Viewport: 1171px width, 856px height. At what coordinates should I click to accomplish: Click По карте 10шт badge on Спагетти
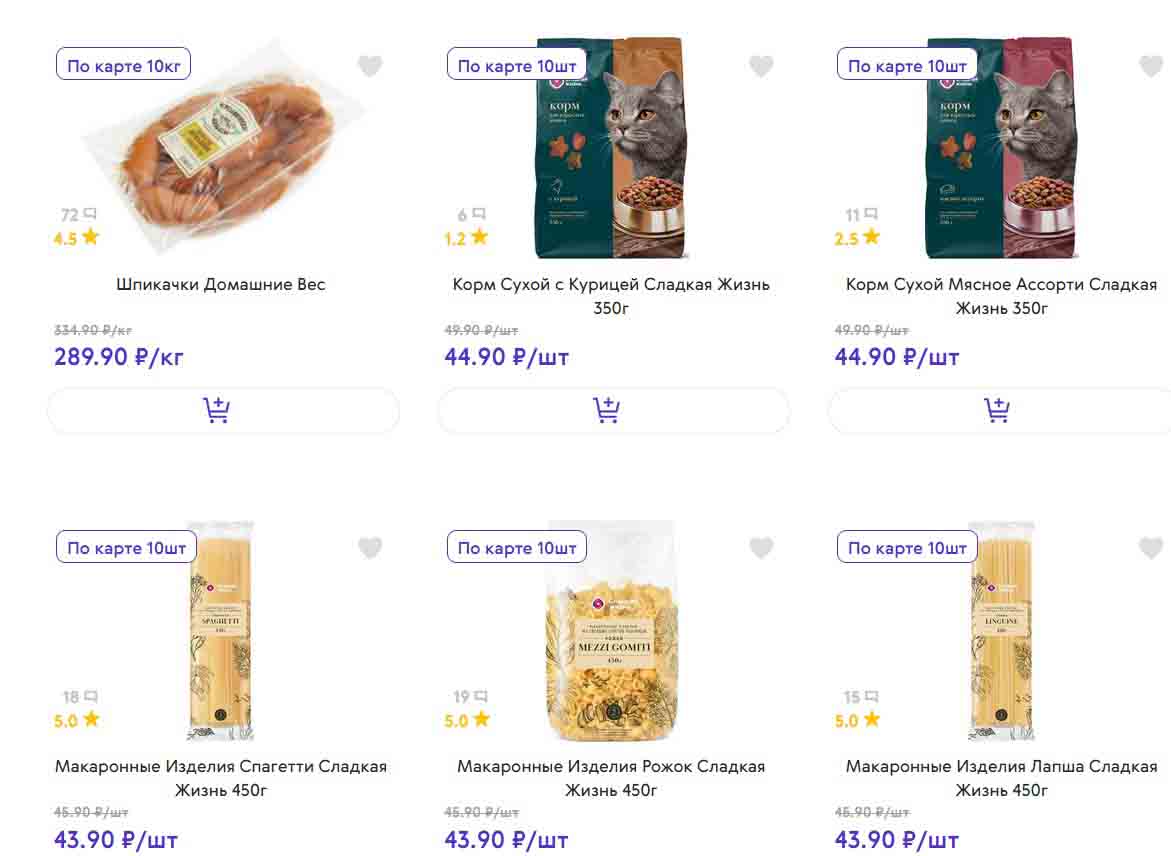pyautogui.click(x=126, y=548)
